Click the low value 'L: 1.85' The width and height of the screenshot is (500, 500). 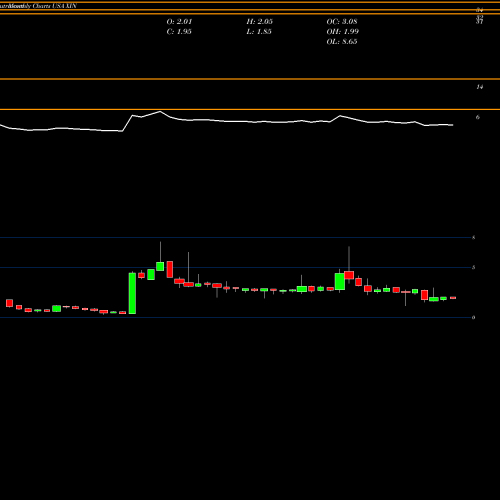[259, 32]
